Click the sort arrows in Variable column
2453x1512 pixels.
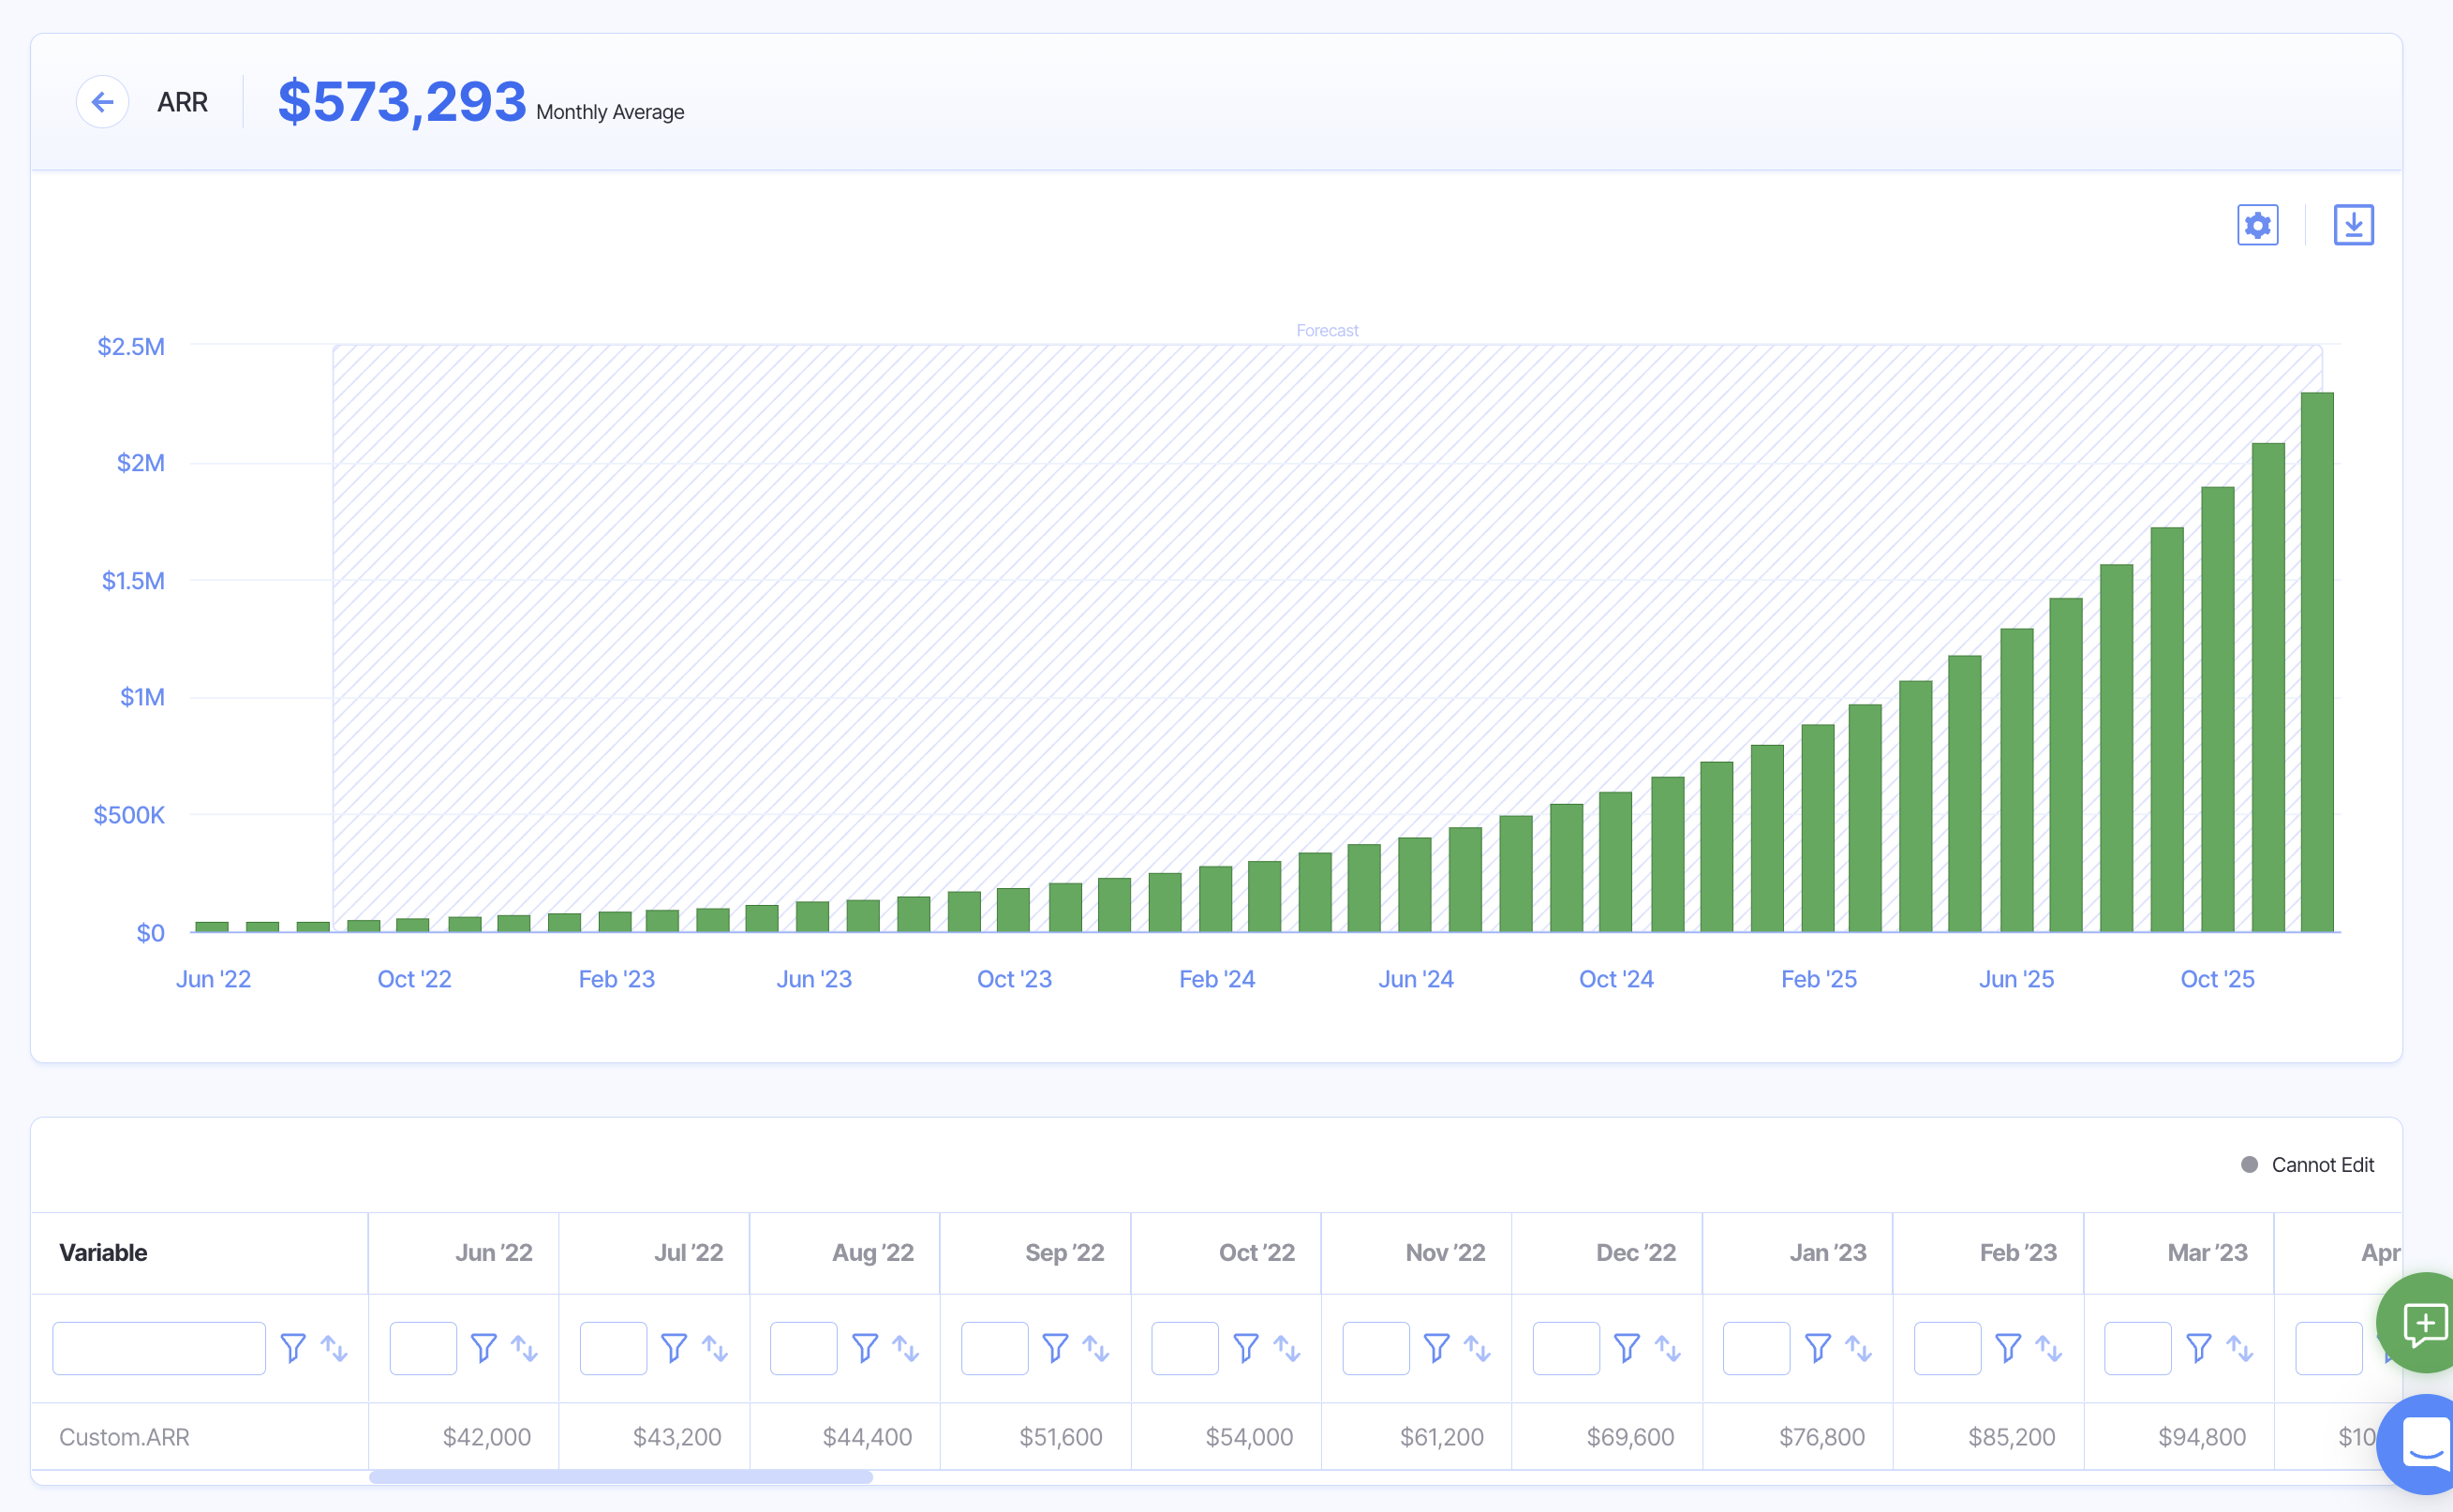click(x=334, y=1348)
